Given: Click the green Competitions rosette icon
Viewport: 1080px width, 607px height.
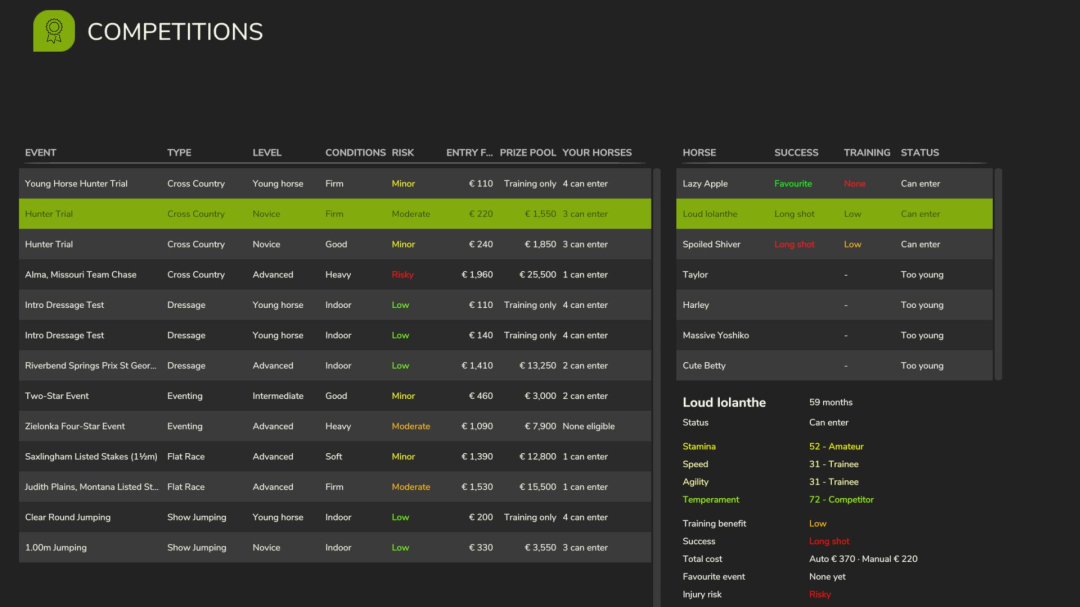Looking at the screenshot, I should click(54, 31).
